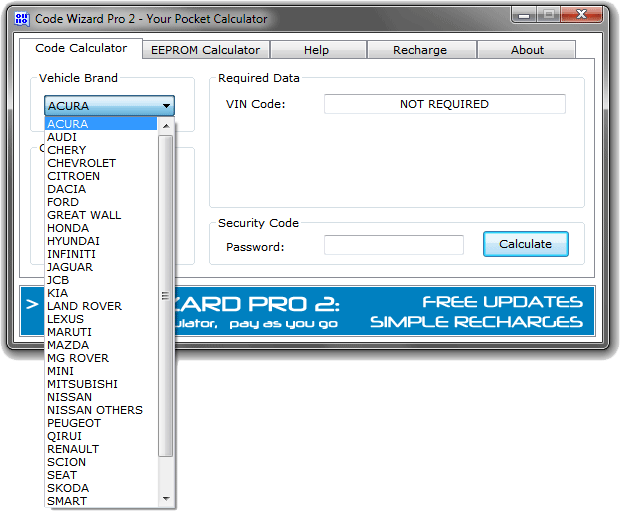Pick JAGUAR in the brand list
This screenshot has height=511, width=620.
coord(101,267)
